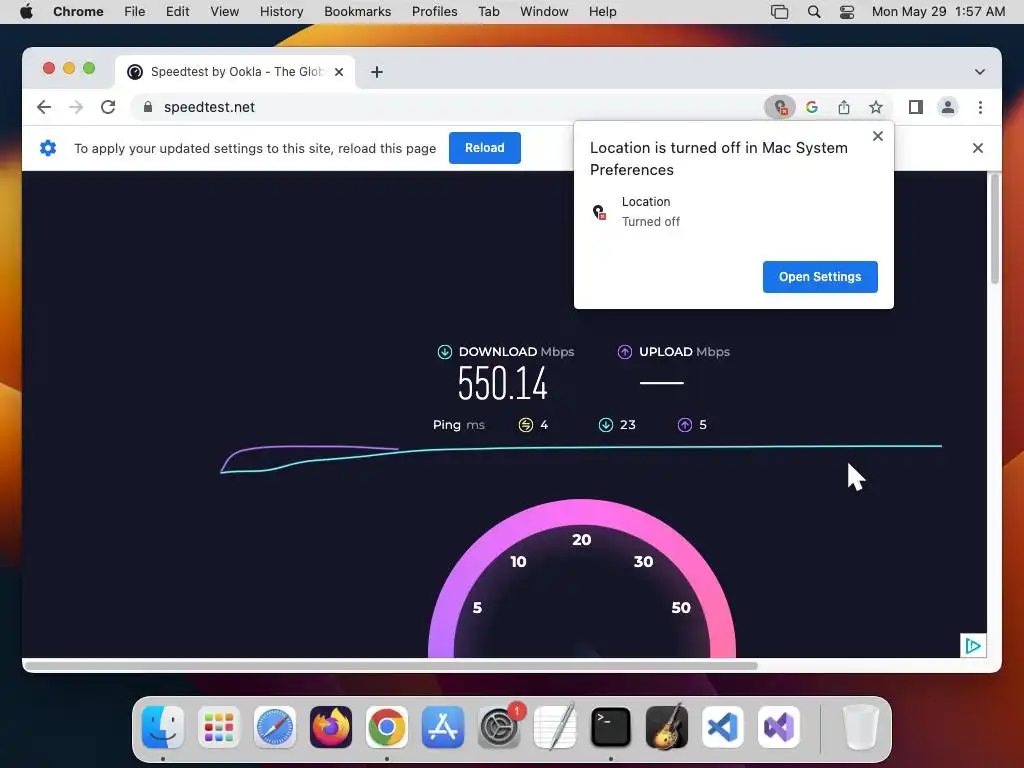Click the upload arrow icon beside UPLOAD

[x=625, y=352]
